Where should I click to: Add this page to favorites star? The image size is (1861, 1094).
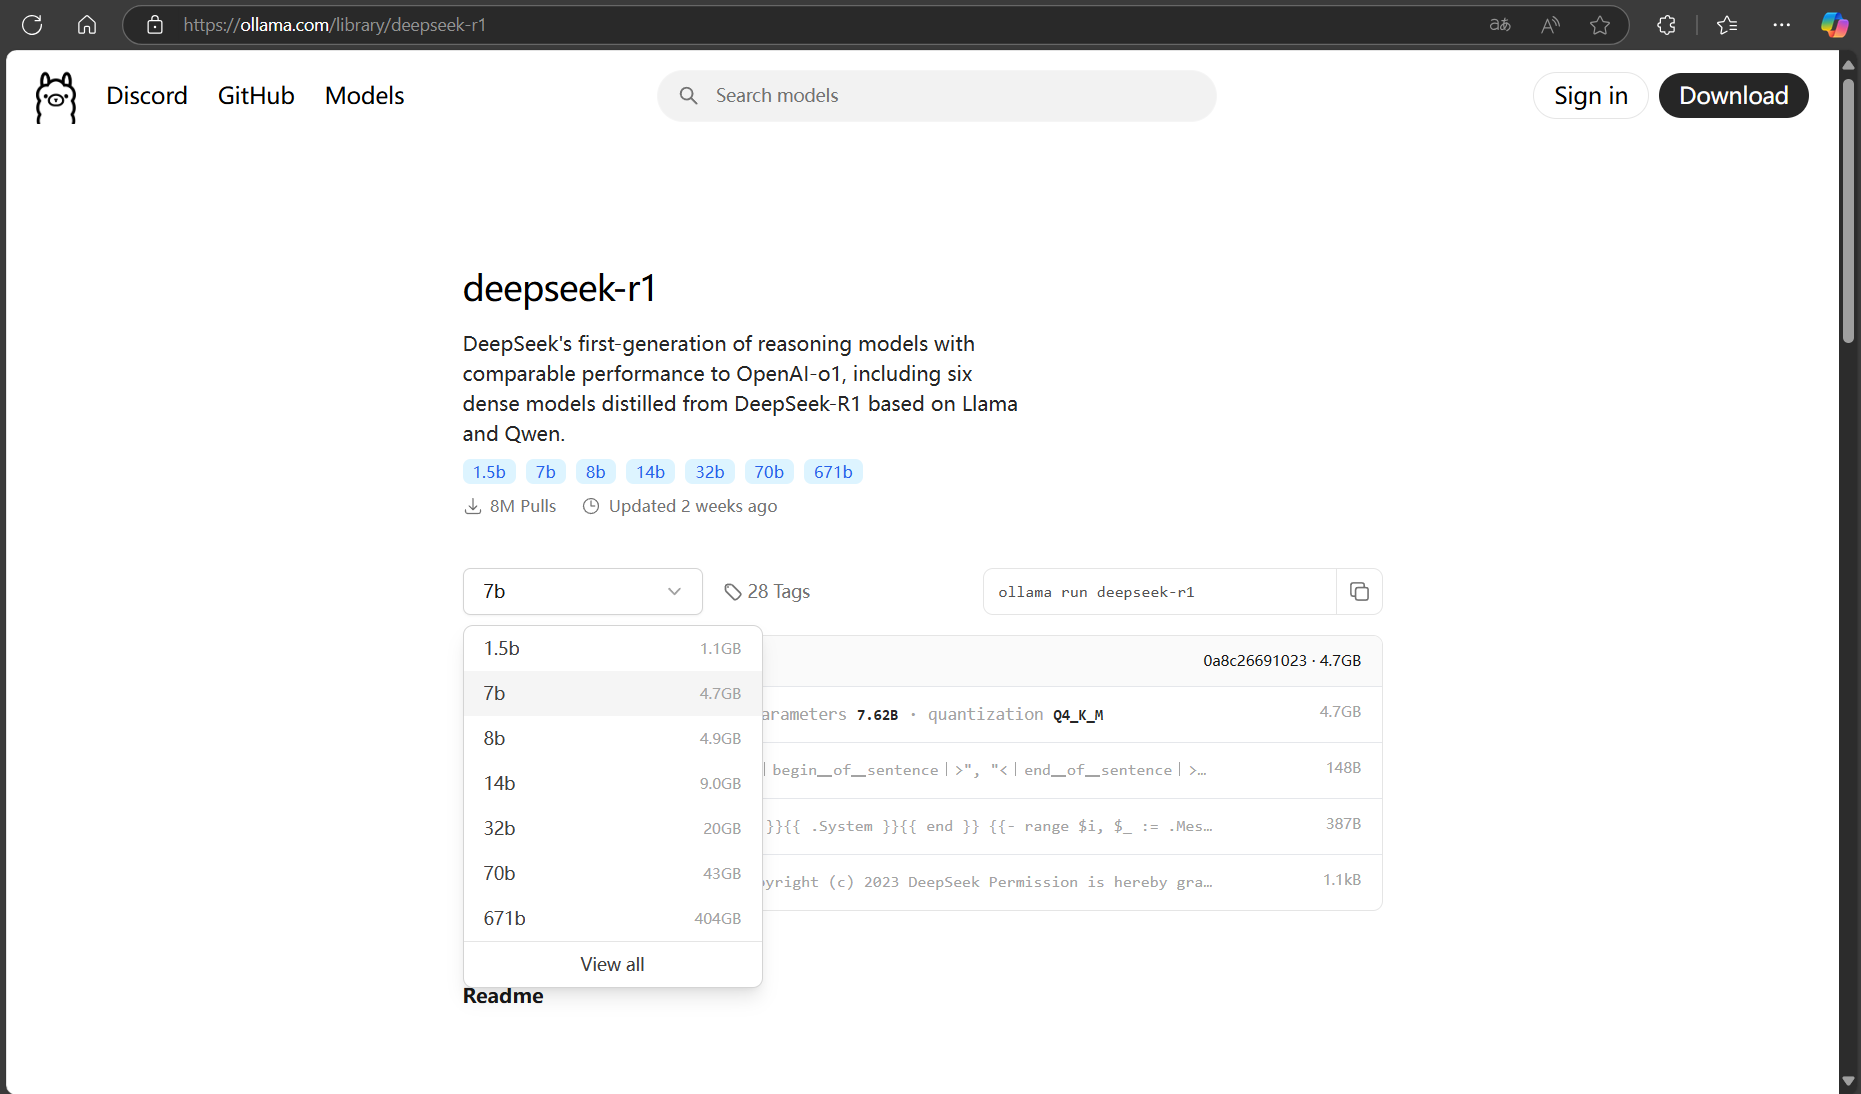click(1600, 25)
